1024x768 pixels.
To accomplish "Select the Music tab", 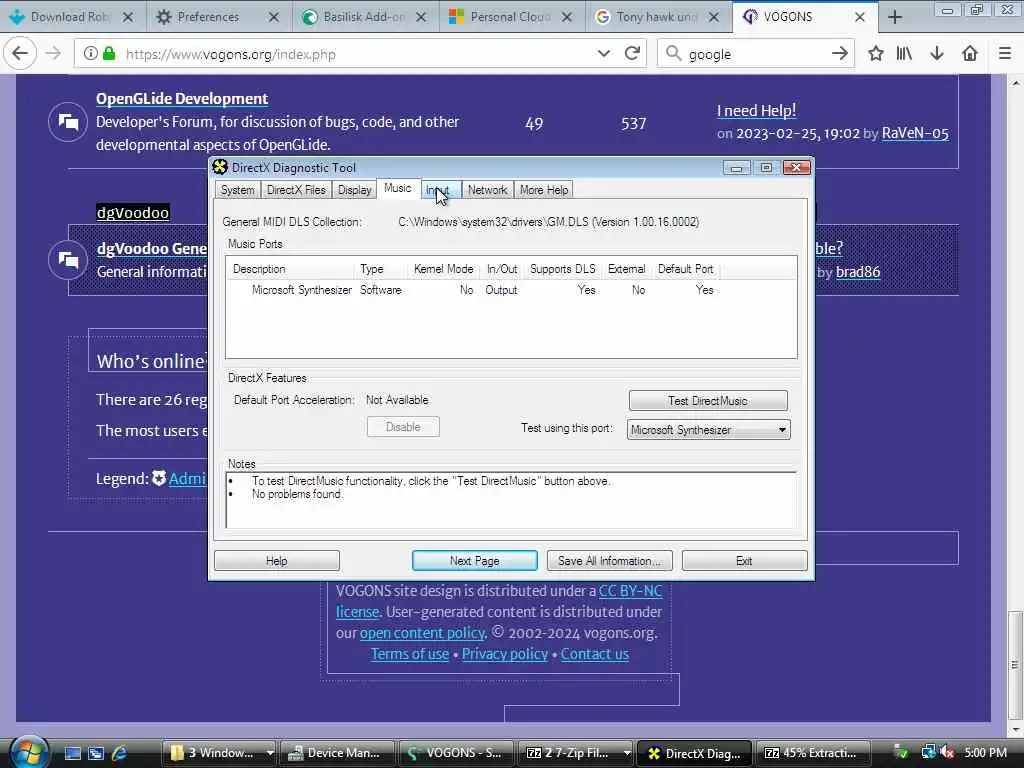I will click(398, 188).
